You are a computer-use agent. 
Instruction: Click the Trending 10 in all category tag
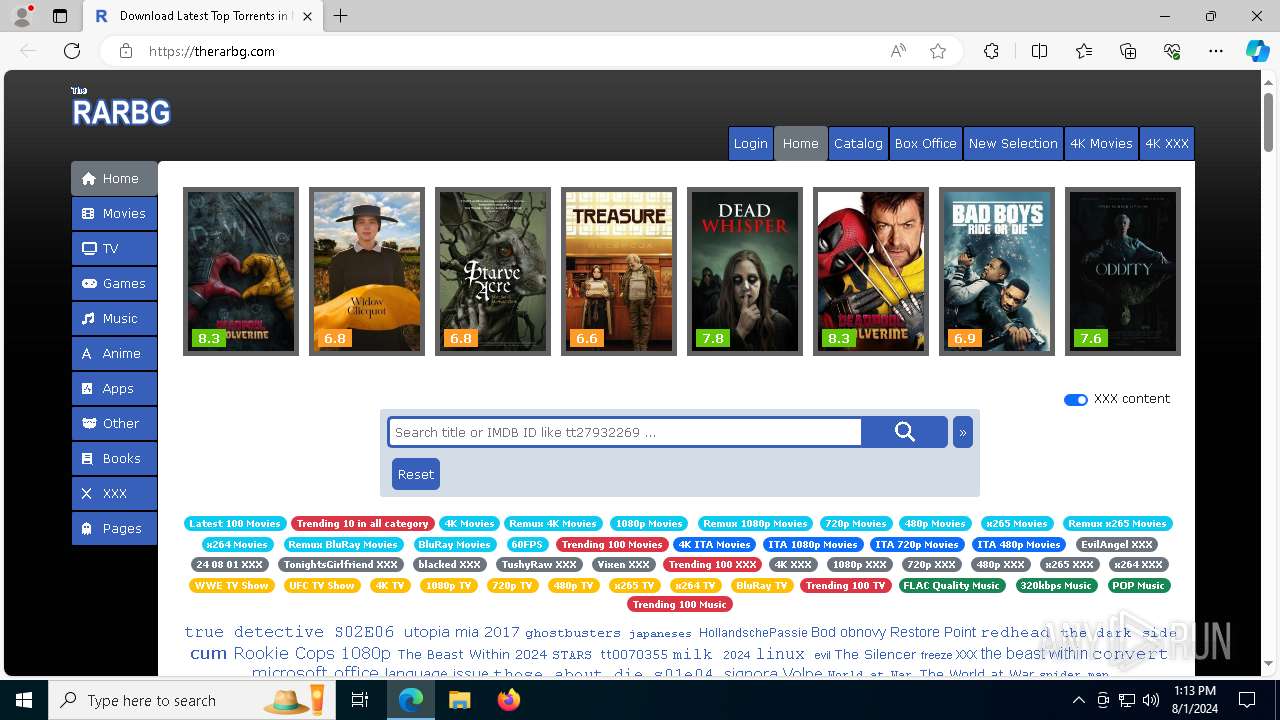[x=362, y=523]
